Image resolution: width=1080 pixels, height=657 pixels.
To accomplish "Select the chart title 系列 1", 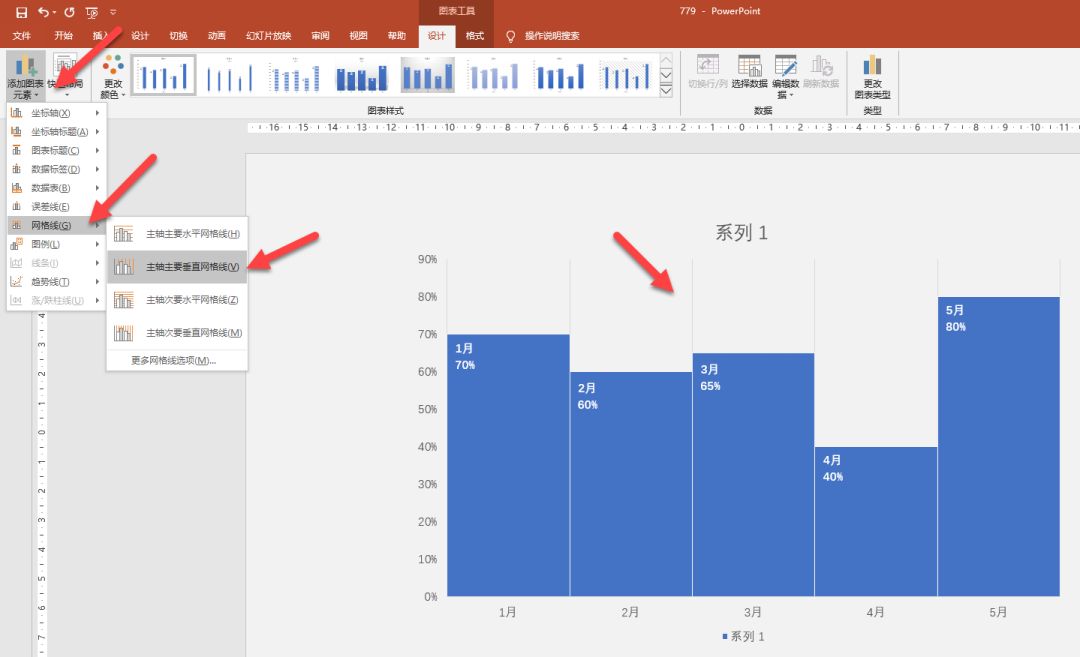I will 741,233.
